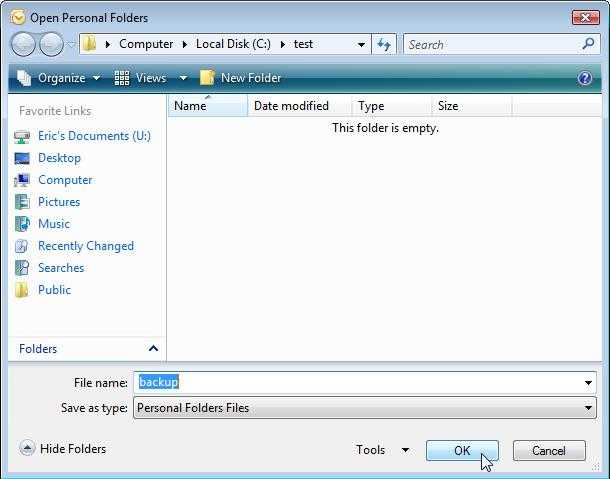Screen dimensions: 610x479
Task: Go to Desktop in Favorite Links
Action: (x=60, y=158)
